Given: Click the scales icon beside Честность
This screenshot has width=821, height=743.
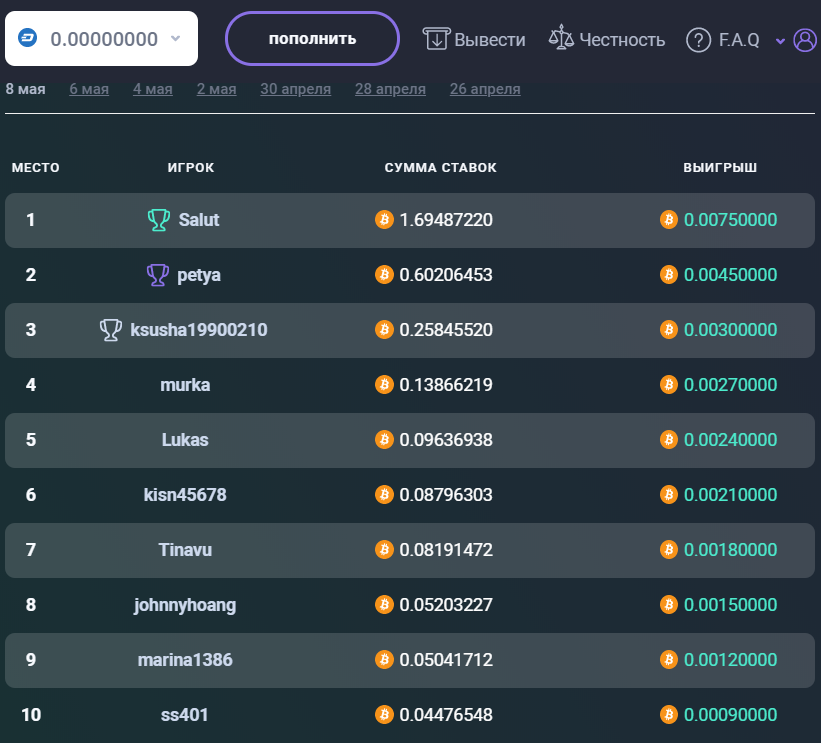Looking at the screenshot, I should pos(561,38).
